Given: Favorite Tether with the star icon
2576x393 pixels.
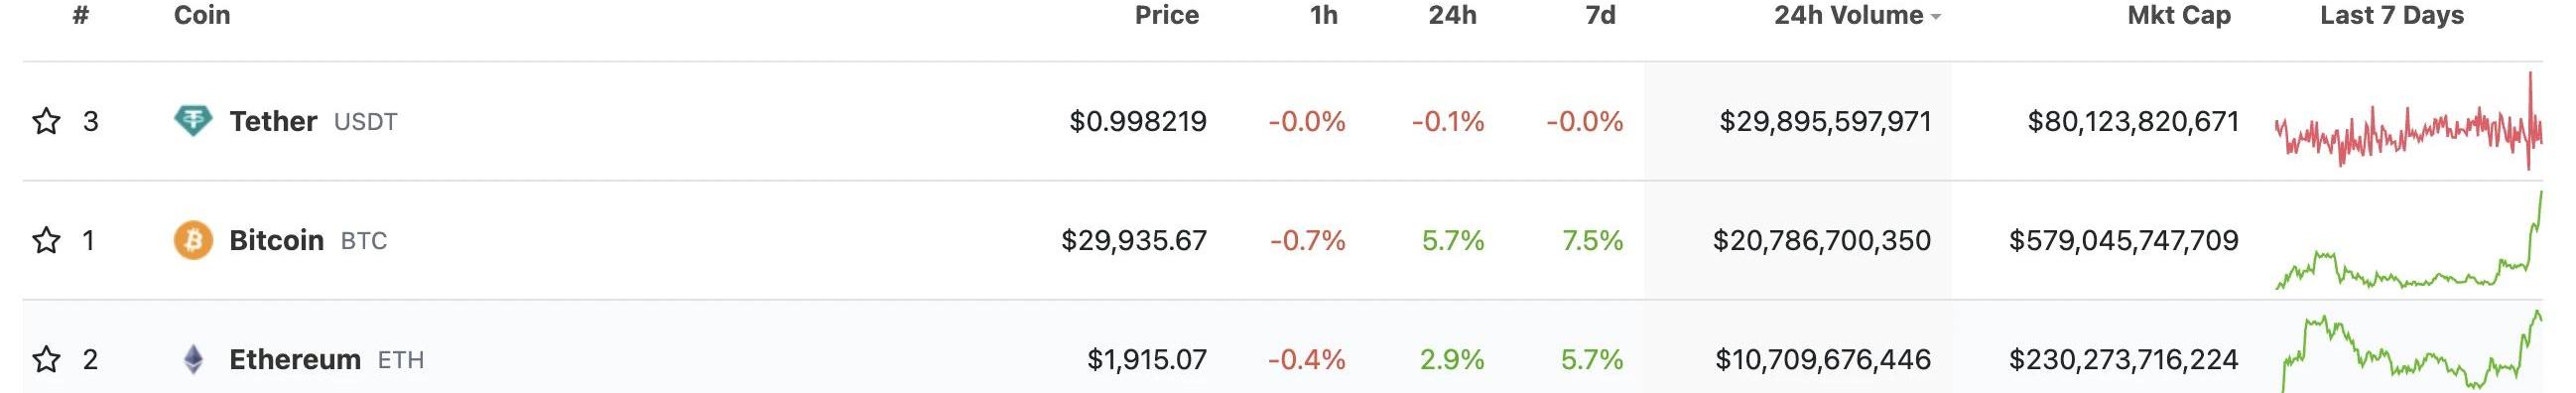Looking at the screenshot, I should point(46,122).
